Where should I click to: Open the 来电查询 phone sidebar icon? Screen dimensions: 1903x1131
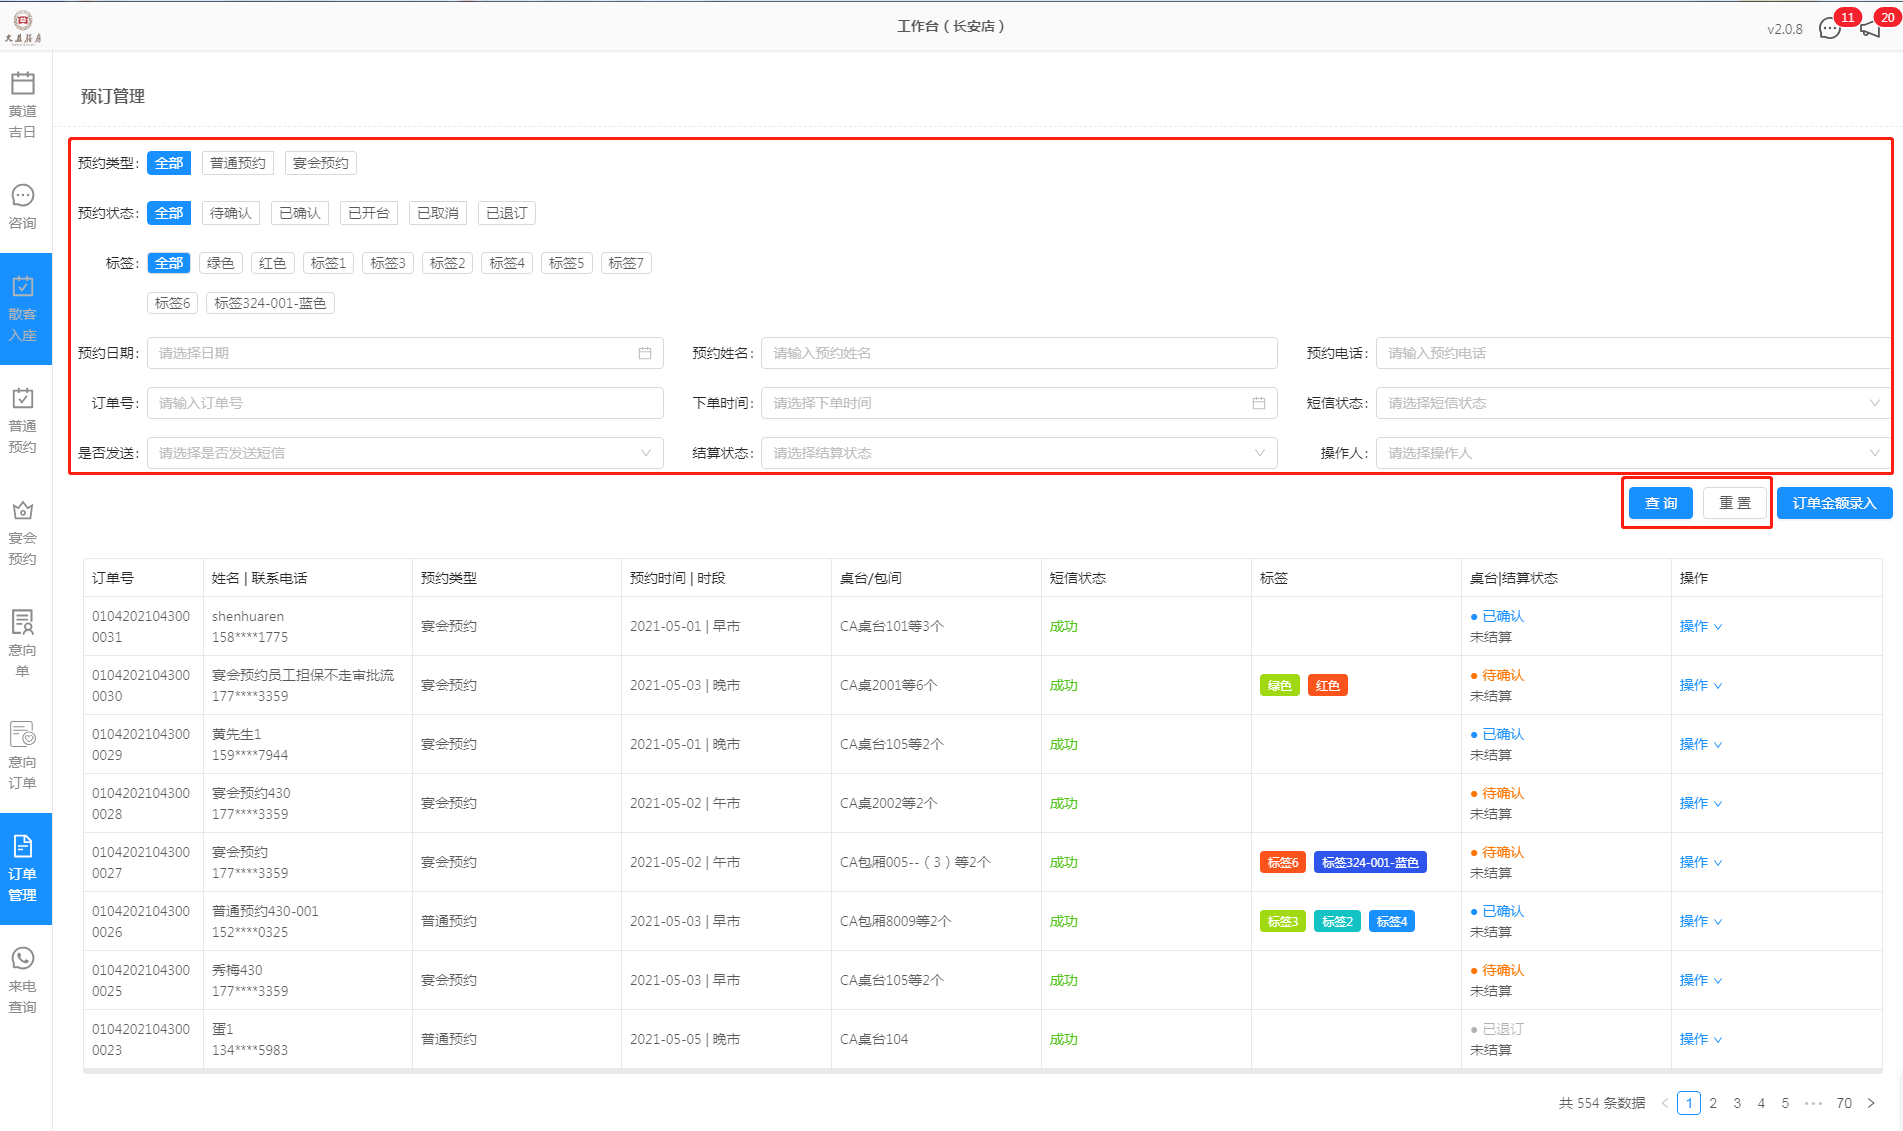[x=23, y=980]
